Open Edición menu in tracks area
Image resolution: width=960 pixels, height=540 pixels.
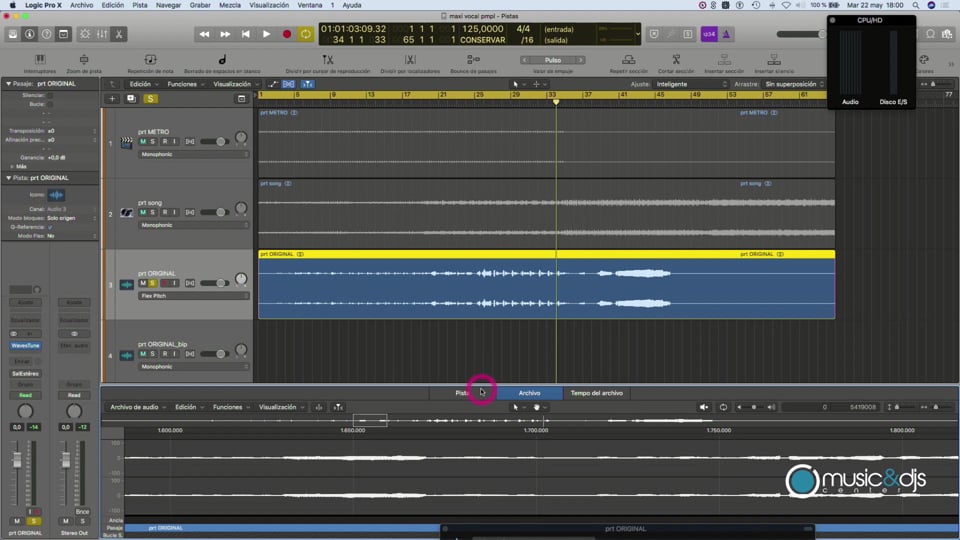[144, 84]
